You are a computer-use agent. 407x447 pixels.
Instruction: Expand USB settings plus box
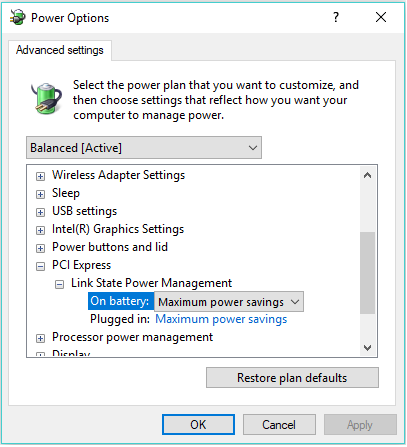[x=40, y=212]
